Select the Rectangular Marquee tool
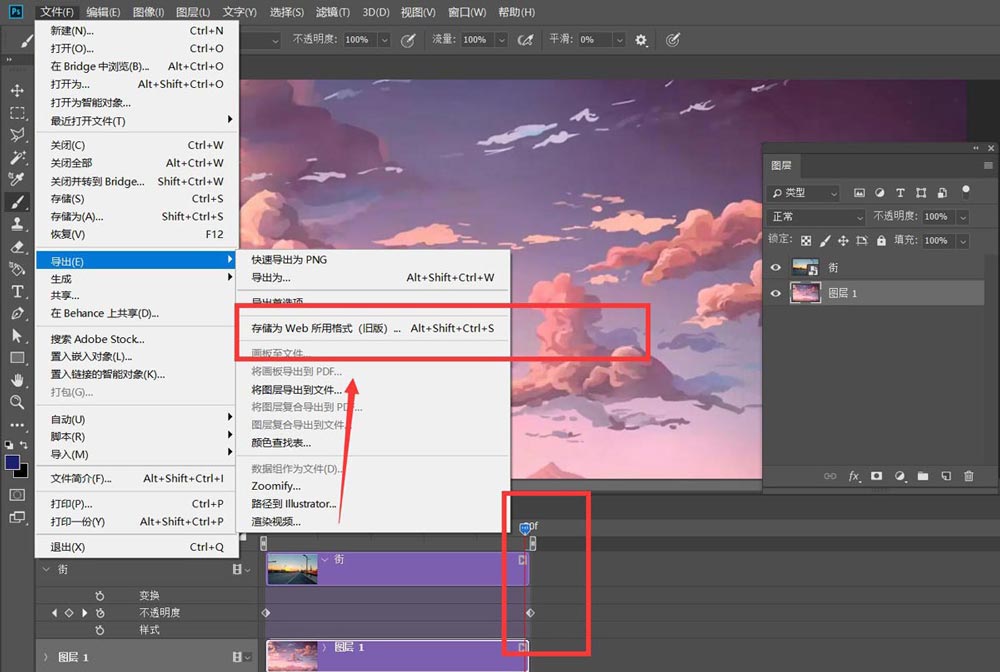Viewport: 1000px width, 672px height. click(17, 113)
